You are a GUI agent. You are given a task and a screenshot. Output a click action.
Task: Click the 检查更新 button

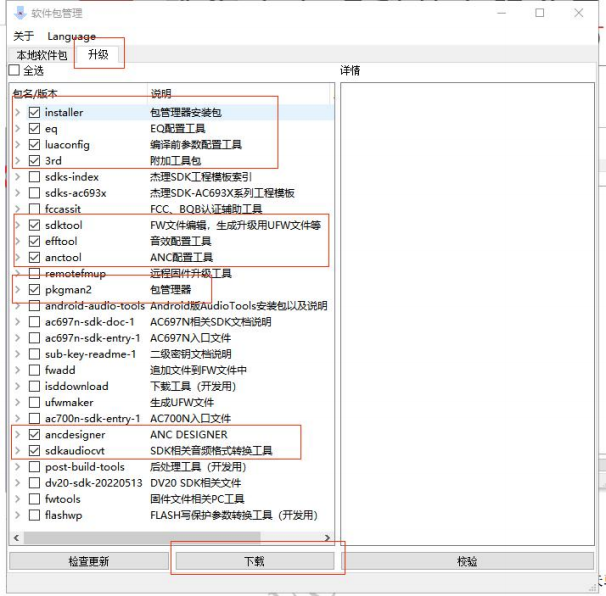tap(89, 561)
